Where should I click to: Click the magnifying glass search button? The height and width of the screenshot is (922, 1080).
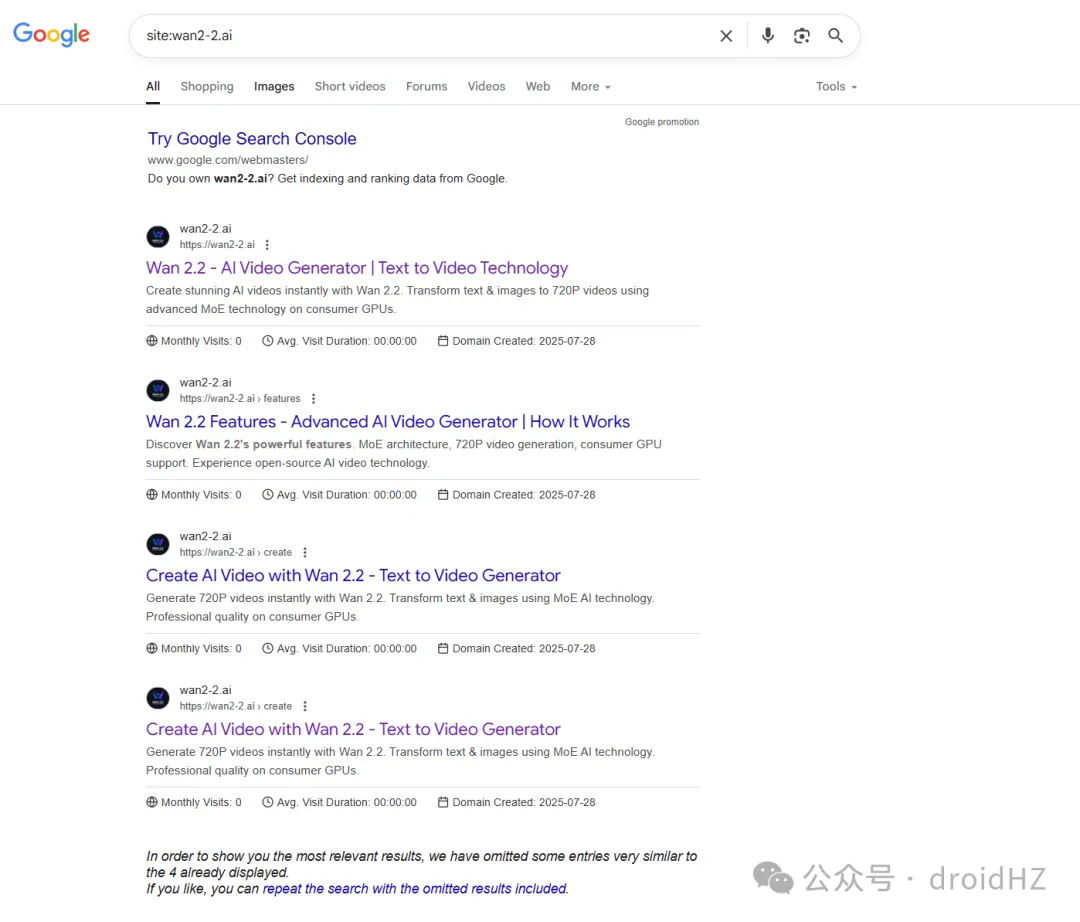(x=835, y=36)
